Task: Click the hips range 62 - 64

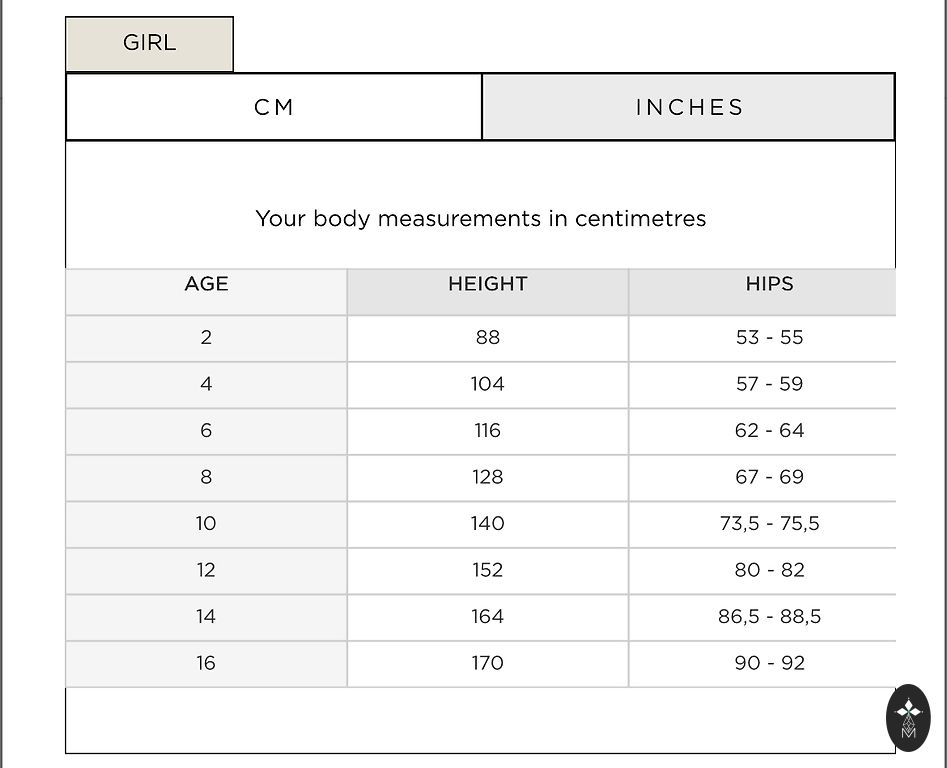Action: (769, 430)
